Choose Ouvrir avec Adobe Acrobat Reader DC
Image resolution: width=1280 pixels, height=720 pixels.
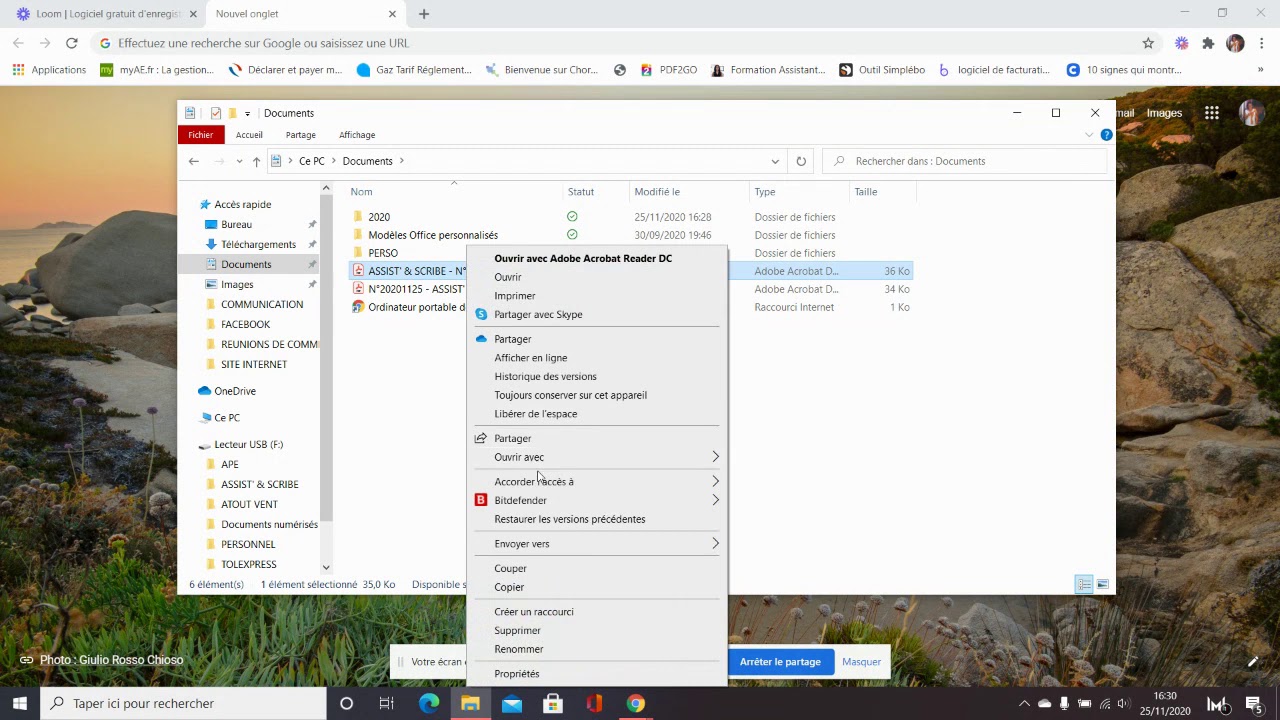[583, 258]
